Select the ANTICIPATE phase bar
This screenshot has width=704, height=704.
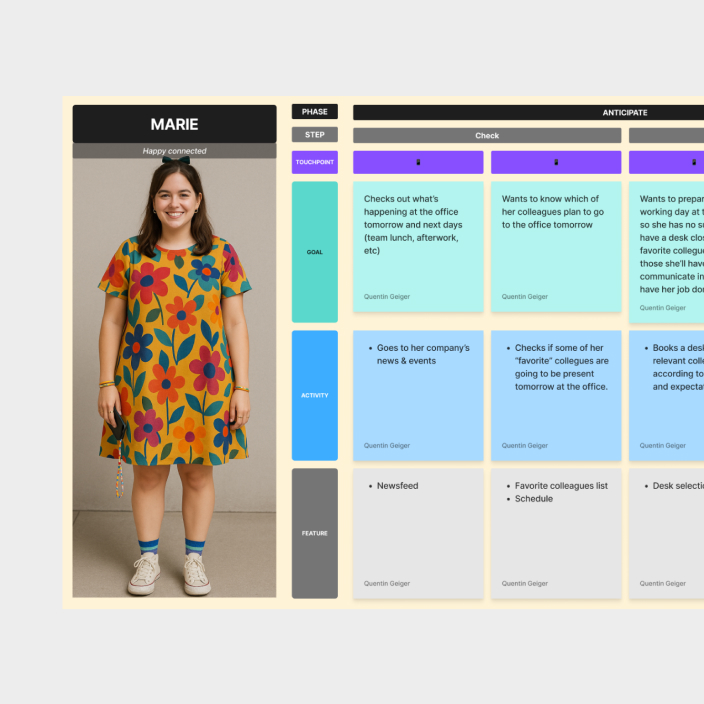tap(528, 113)
